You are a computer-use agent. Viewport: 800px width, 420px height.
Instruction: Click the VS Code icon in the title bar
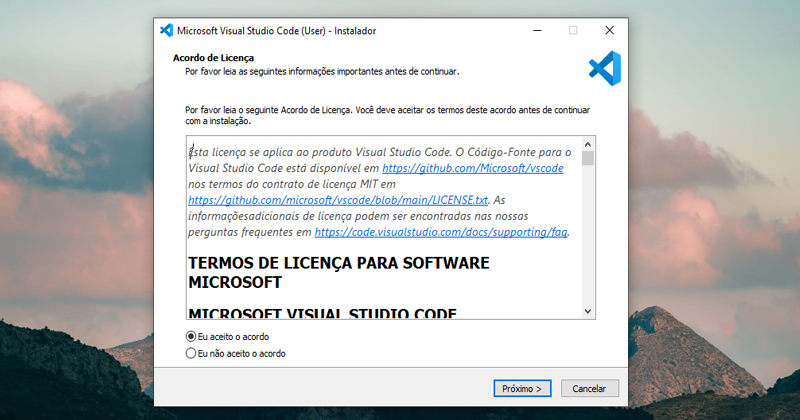tap(167, 30)
